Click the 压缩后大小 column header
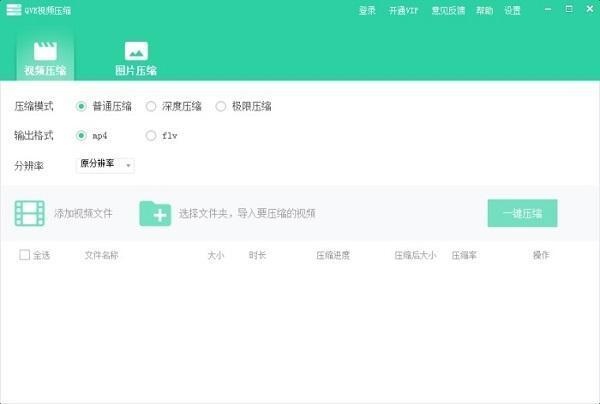The image size is (600, 404). pos(415,255)
